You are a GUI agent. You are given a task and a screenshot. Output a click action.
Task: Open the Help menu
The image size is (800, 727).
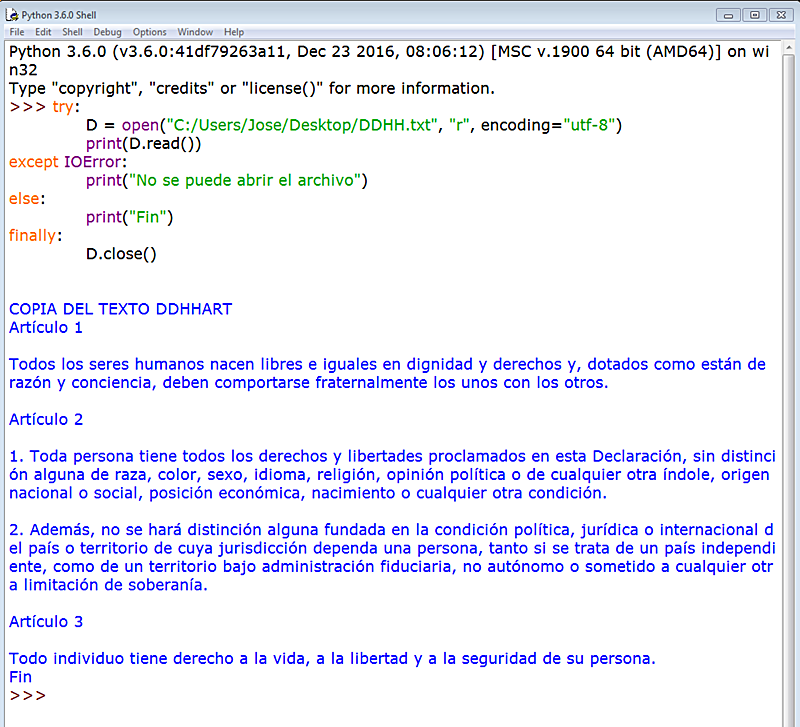coord(233,32)
